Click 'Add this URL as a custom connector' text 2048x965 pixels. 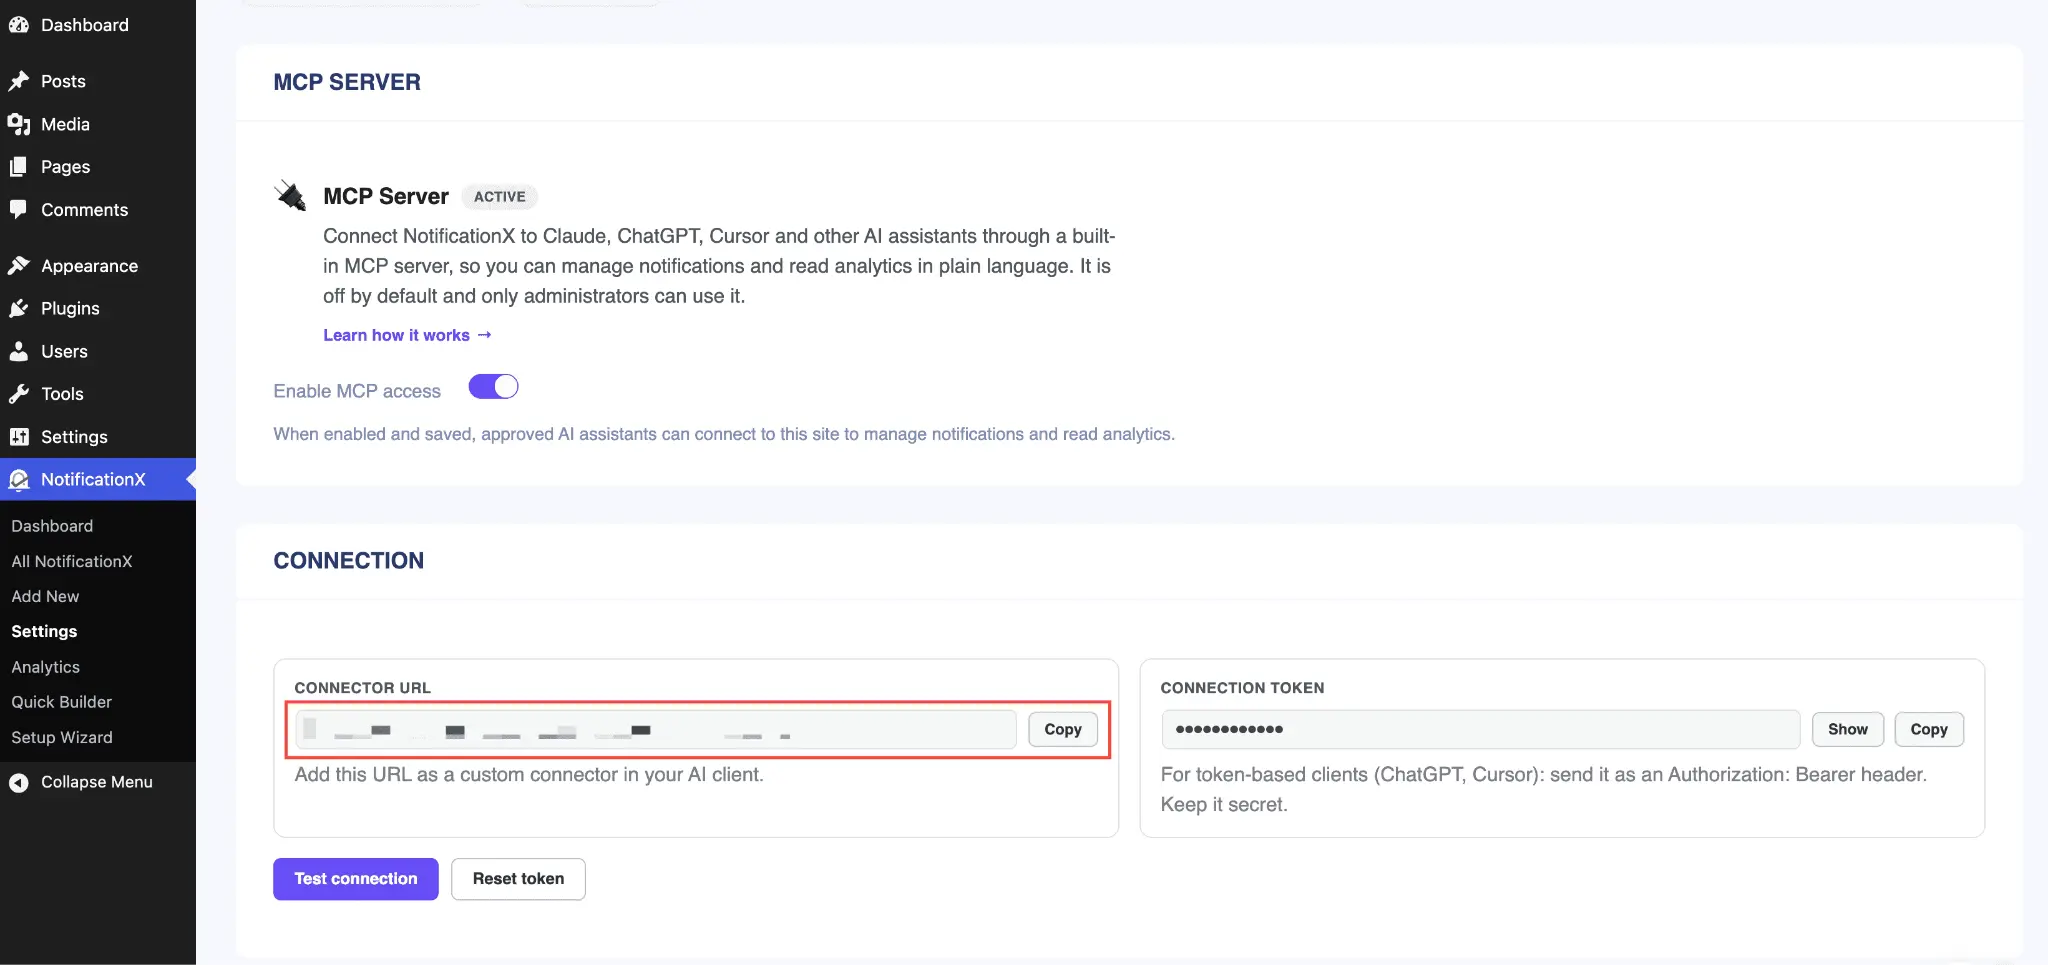(529, 775)
